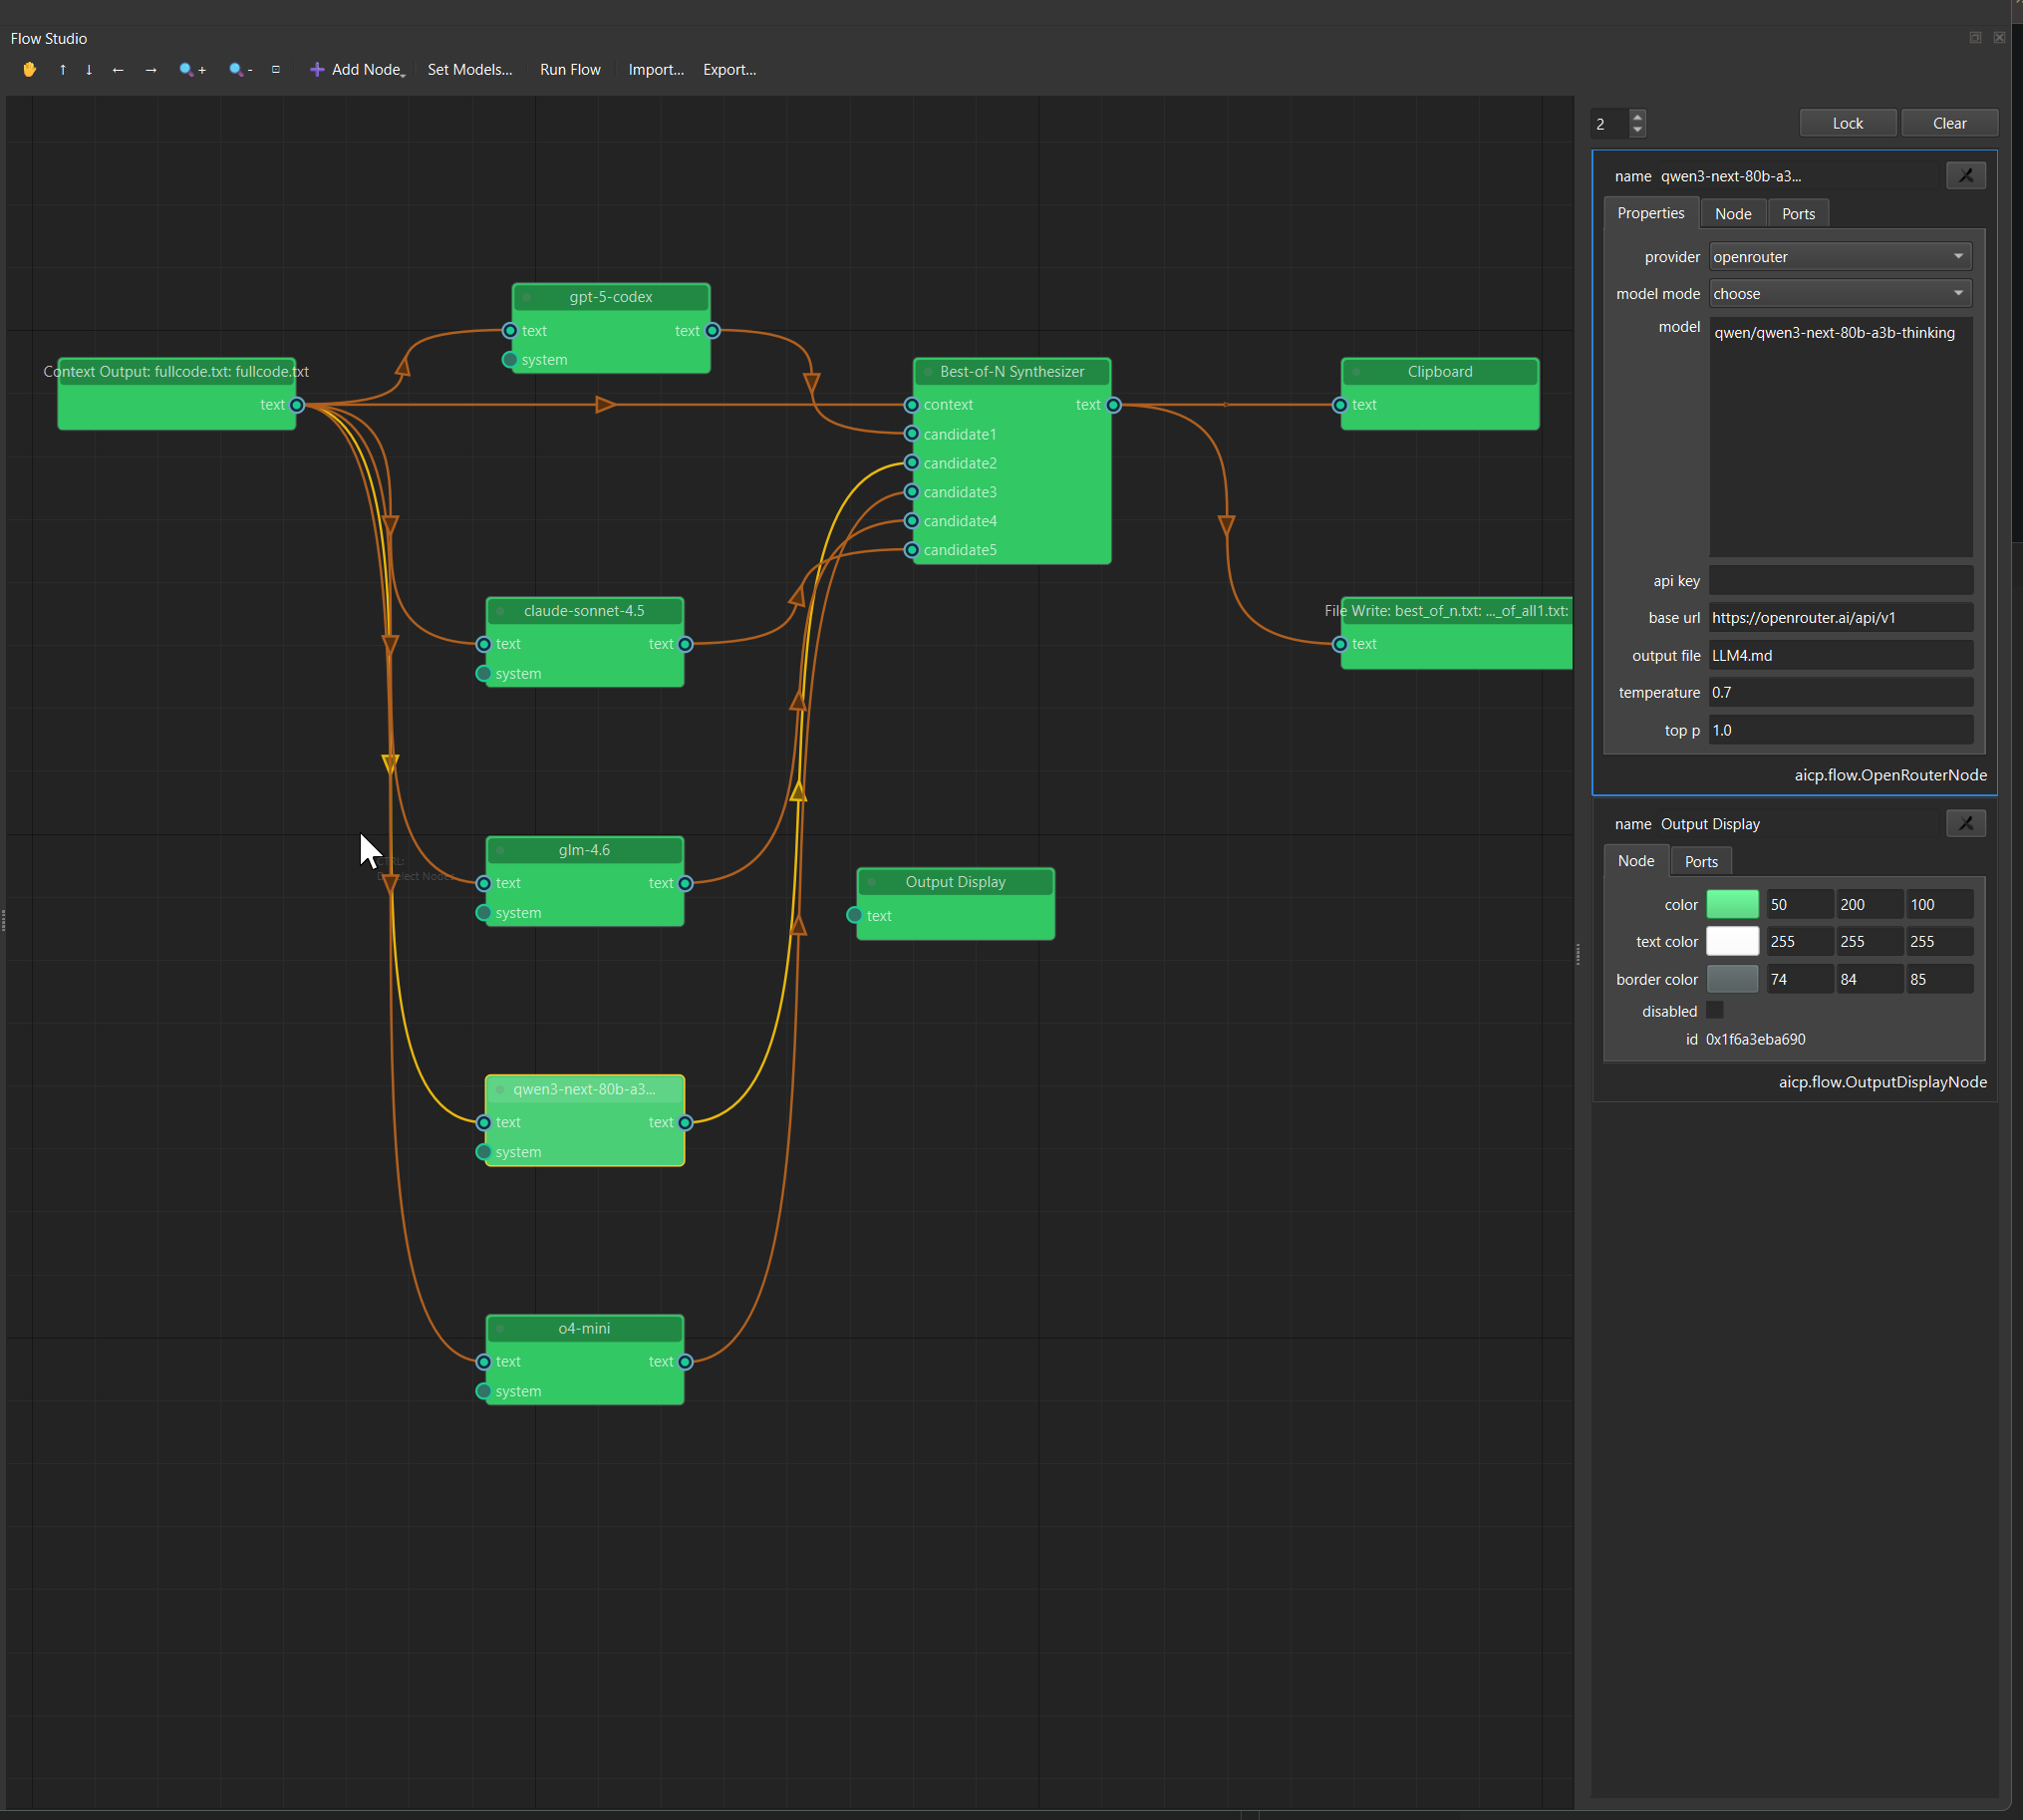Screen dimensions: 2023x1820
Task: Click the synthesizer candidate5 input port
Action: 912,550
